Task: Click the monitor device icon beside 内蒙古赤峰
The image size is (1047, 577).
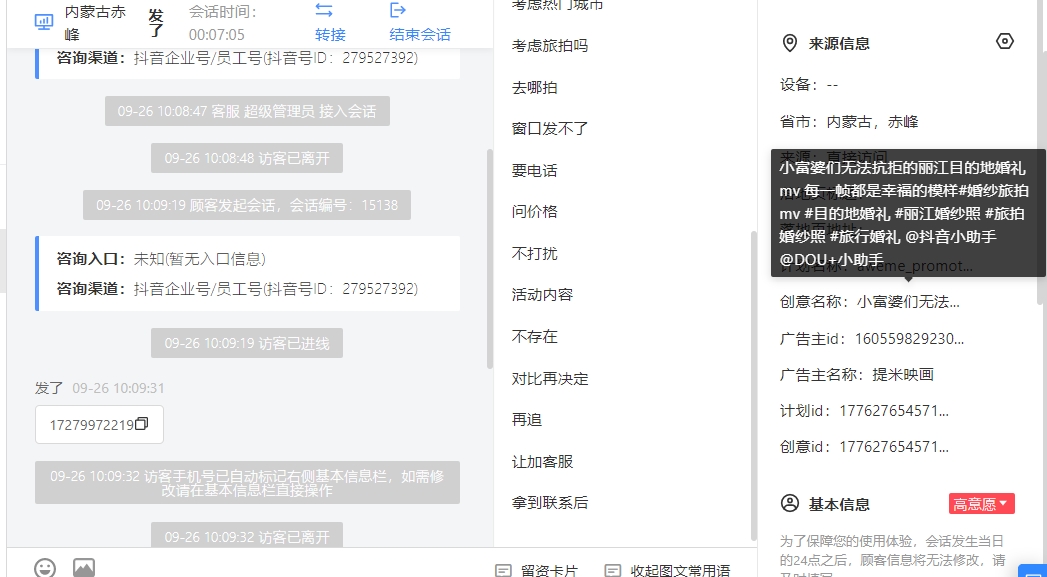Action: tap(43, 22)
